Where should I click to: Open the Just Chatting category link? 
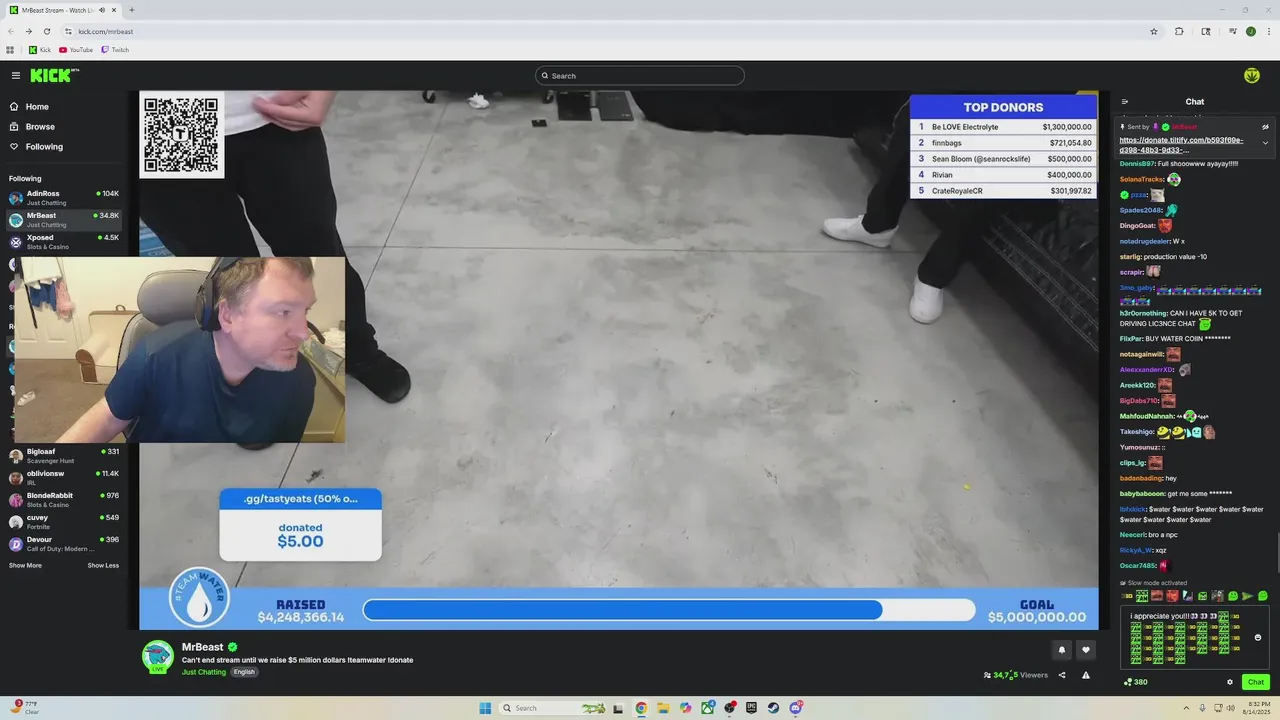coord(204,672)
